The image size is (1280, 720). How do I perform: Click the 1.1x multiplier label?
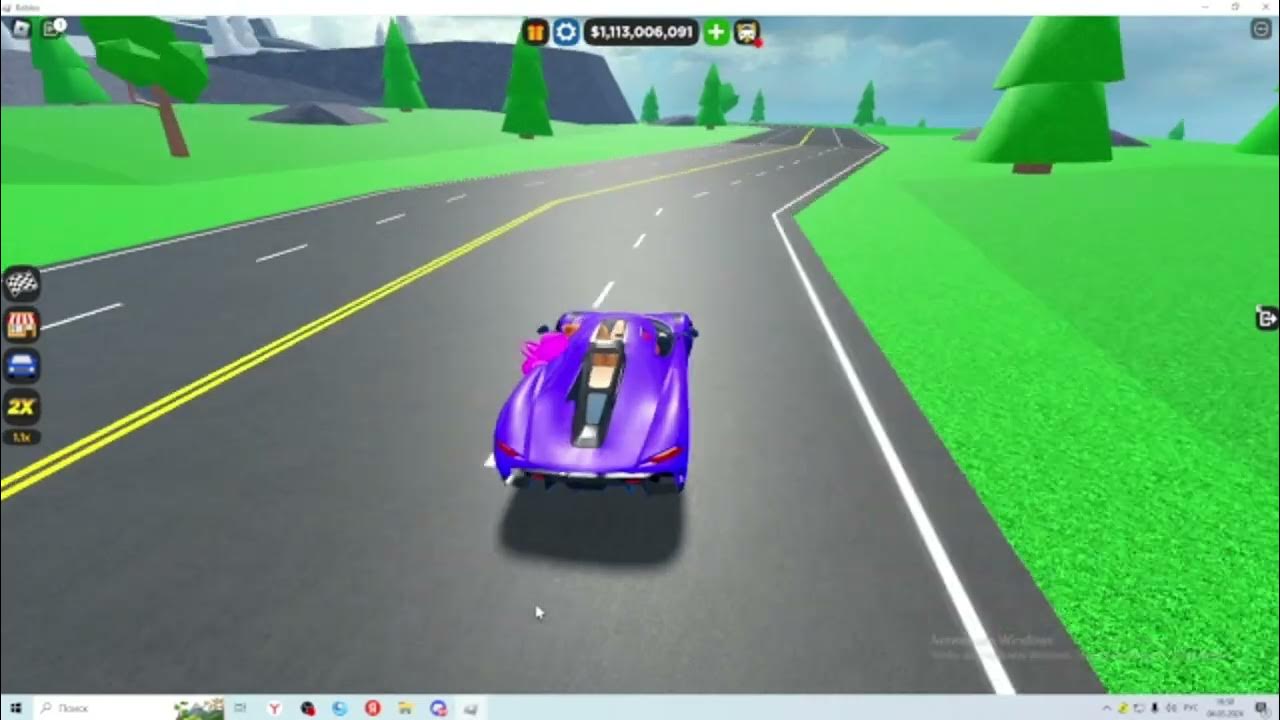click(22, 437)
